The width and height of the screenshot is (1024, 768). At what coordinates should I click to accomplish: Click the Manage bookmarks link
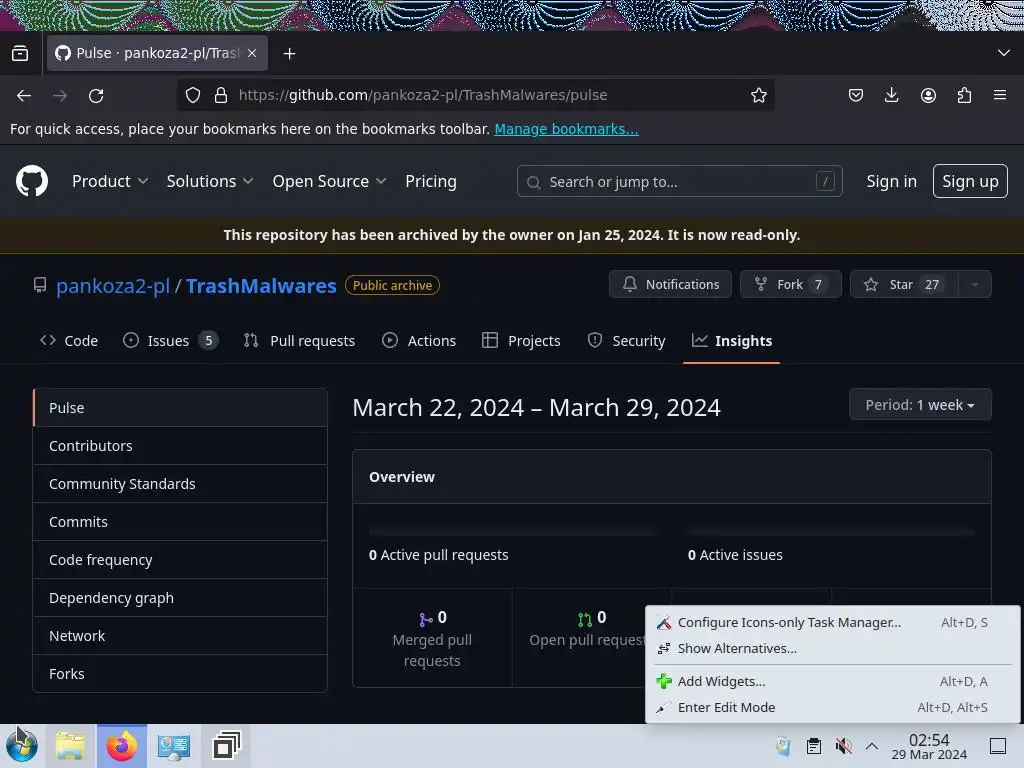(x=566, y=129)
